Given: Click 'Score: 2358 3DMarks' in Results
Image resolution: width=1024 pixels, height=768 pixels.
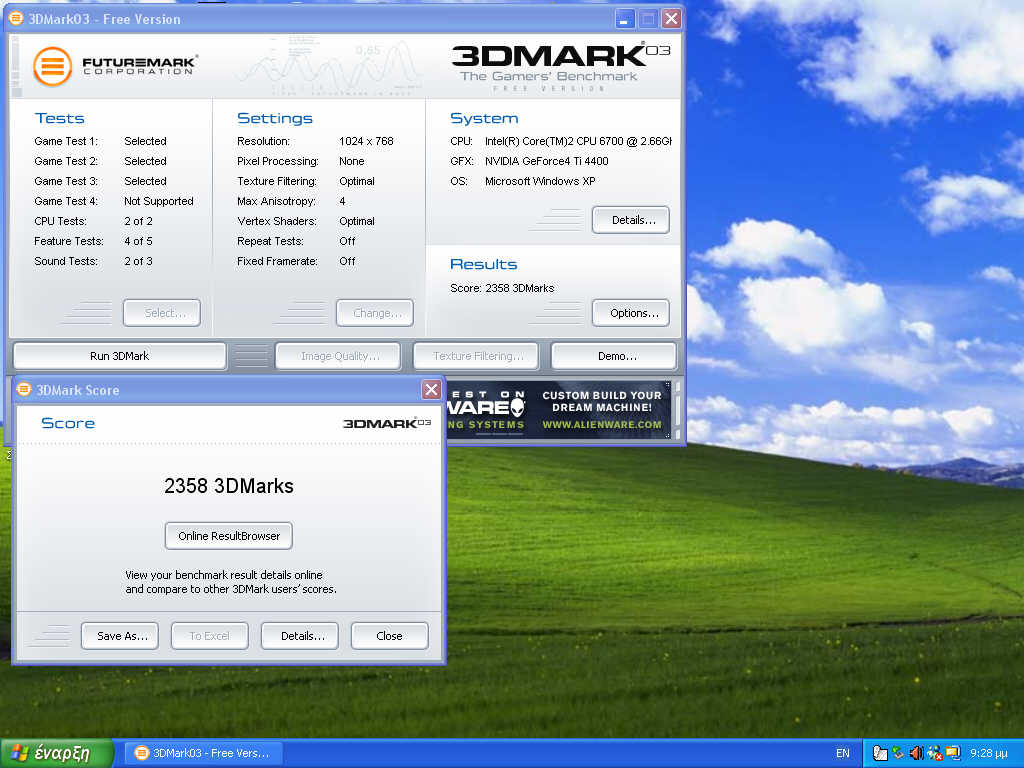Looking at the screenshot, I should coord(502,288).
